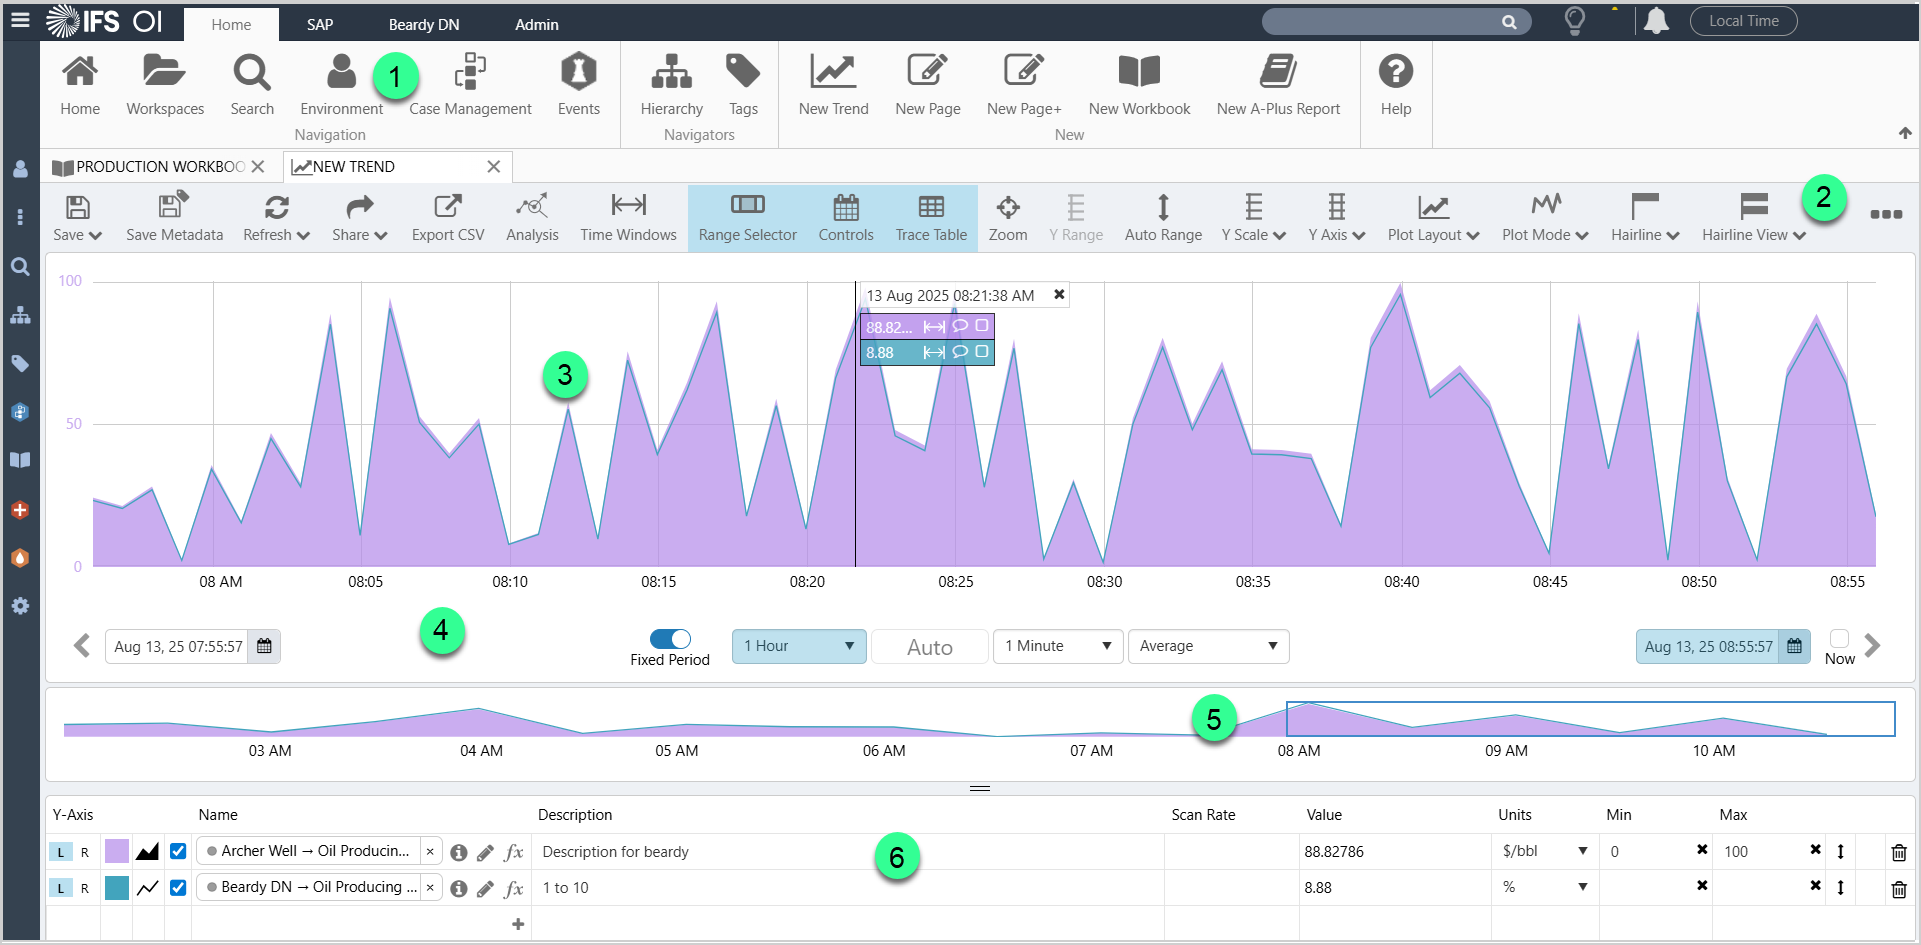Image resolution: width=1921 pixels, height=945 pixels.
Task: Open the Average aggregation dropdown
Action: [x=1208, y=646]
